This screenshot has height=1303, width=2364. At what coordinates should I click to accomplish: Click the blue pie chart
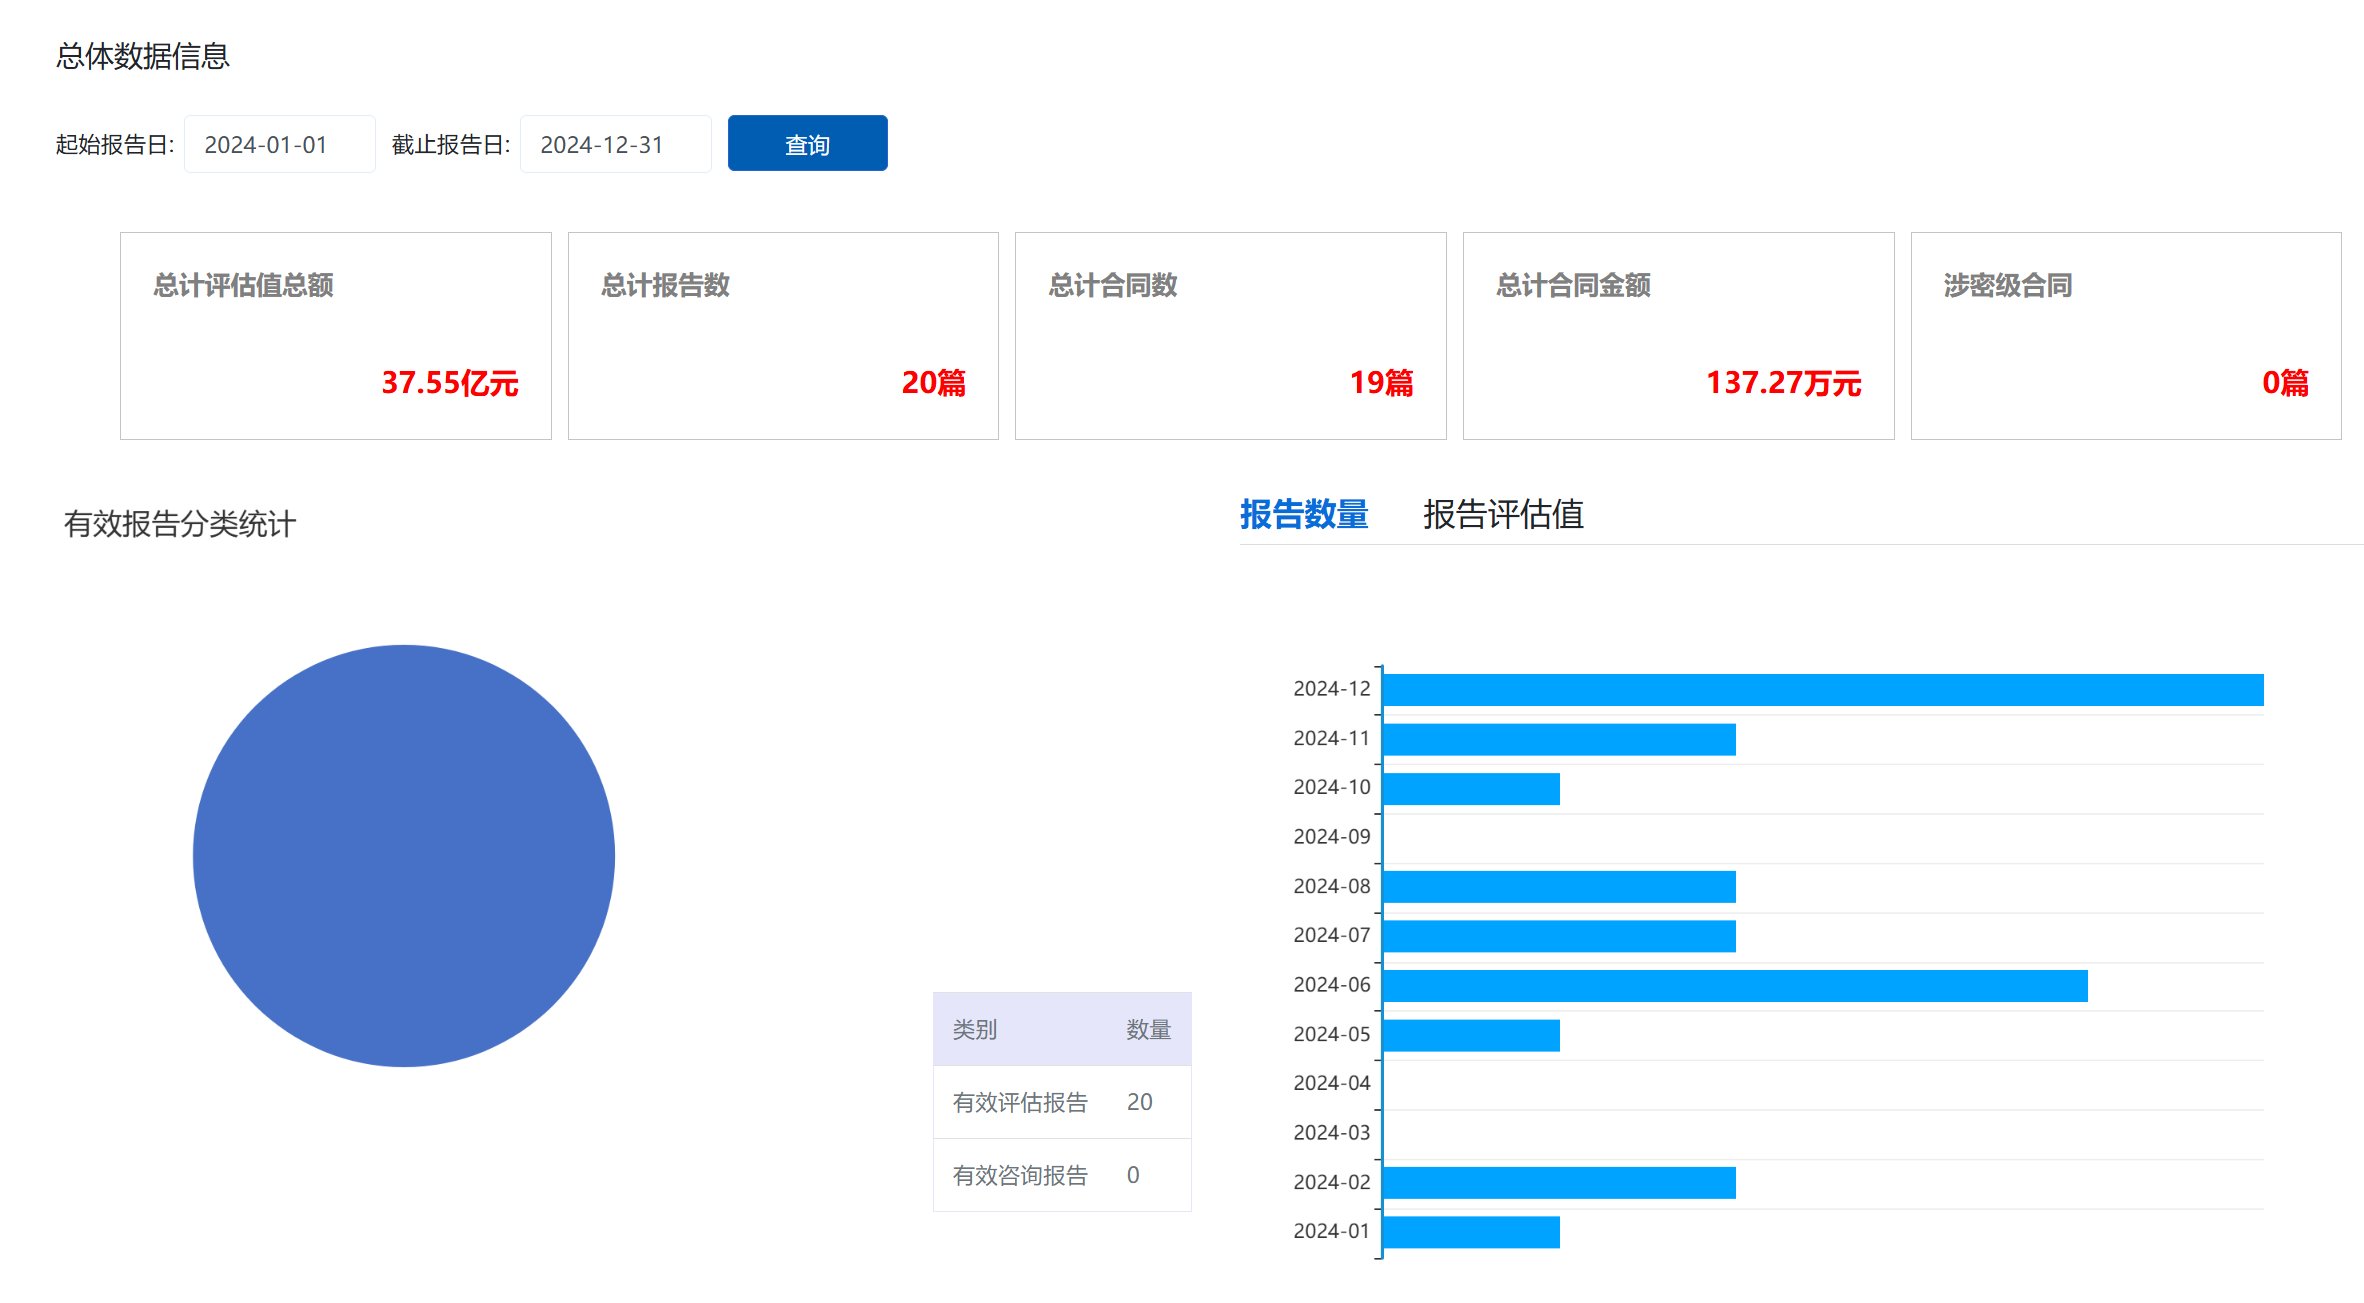pos(404,856)
